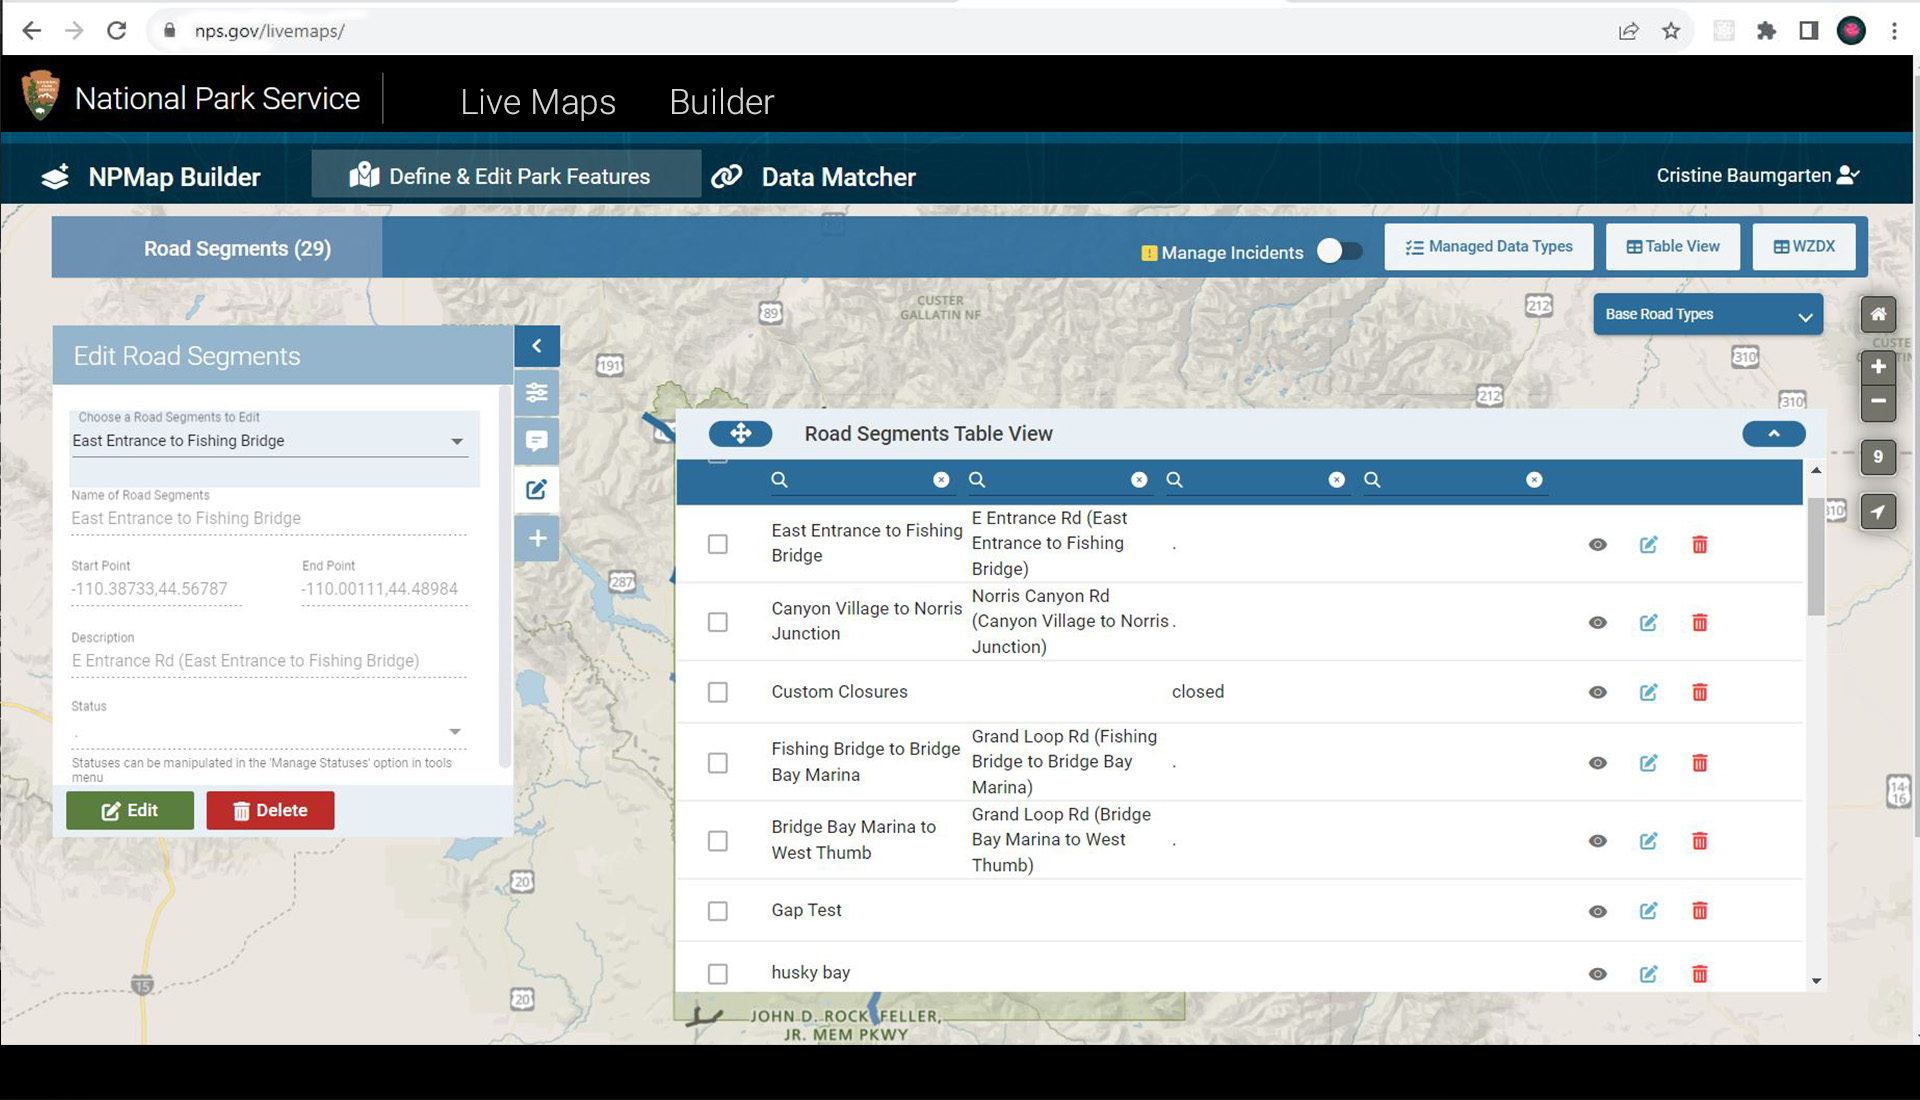
Task: Open the comment bubble icon in side toolbar
Action: 537,441
